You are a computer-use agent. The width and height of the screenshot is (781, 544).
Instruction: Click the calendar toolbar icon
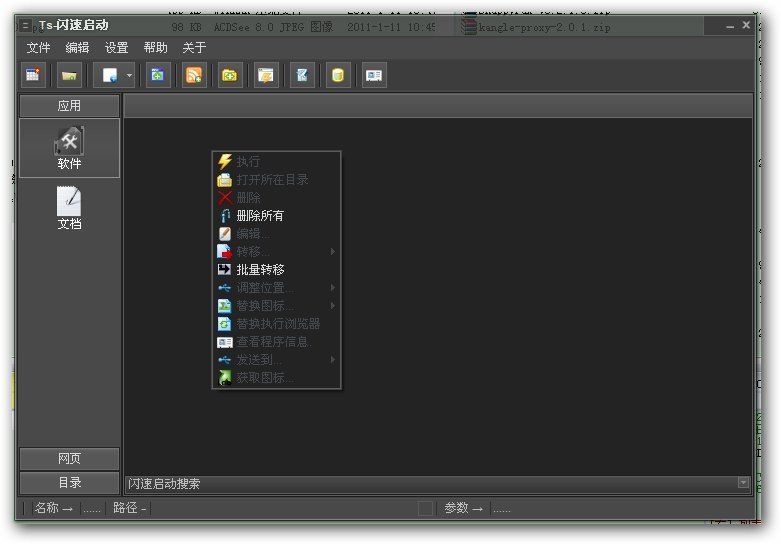[33, 75]
